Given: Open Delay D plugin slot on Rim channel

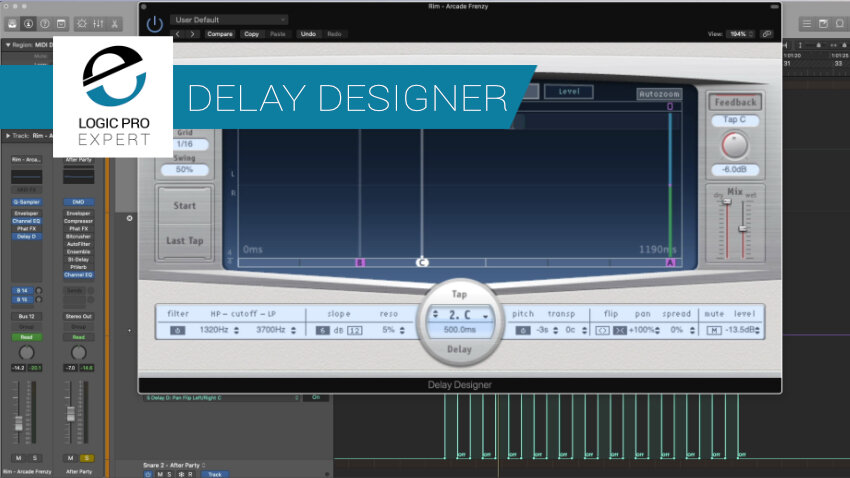Looking at the screenshot, I should tap(27, 236).
